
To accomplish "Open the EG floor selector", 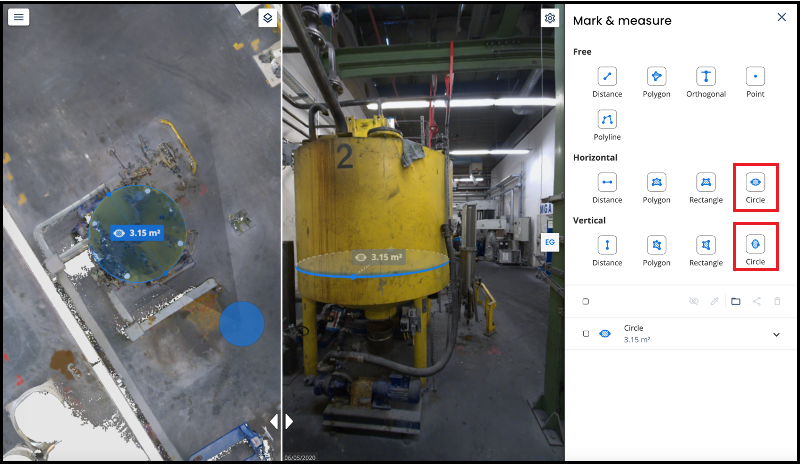I will click(549, 242).
